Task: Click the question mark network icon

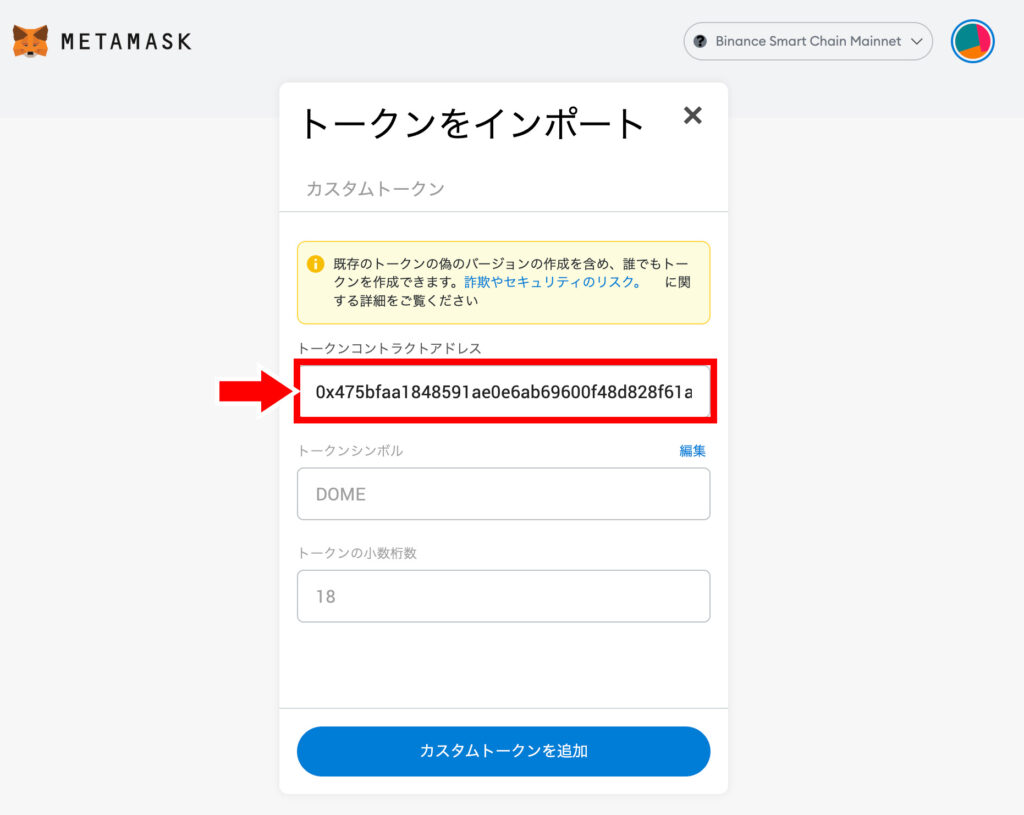Action: 700,41
